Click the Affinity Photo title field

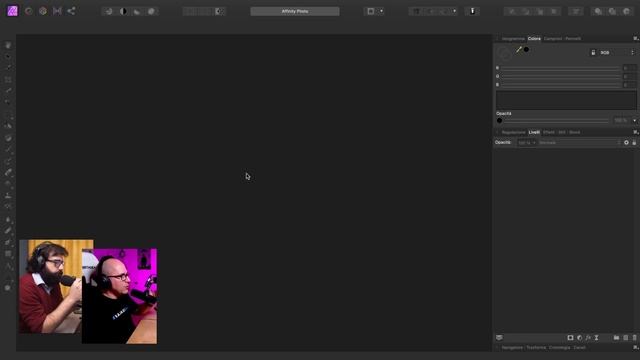point(295,11)
